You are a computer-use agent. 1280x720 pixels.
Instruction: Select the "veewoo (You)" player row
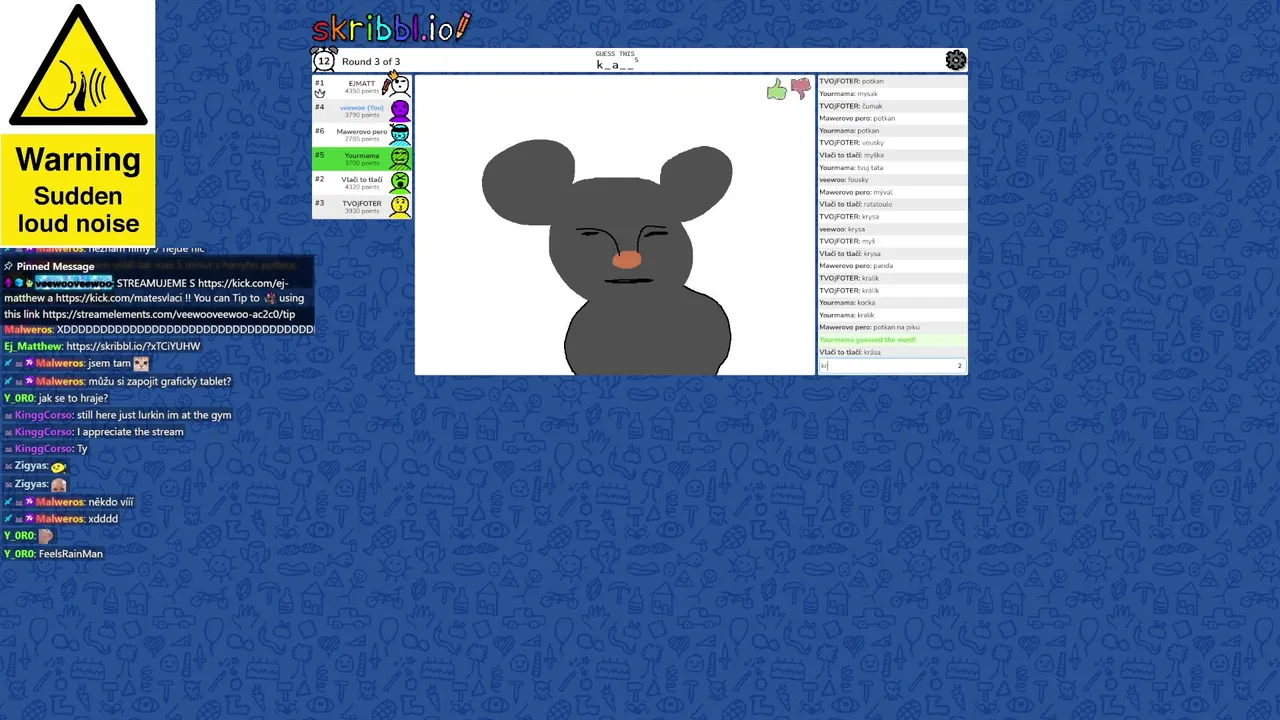[362, 111]
